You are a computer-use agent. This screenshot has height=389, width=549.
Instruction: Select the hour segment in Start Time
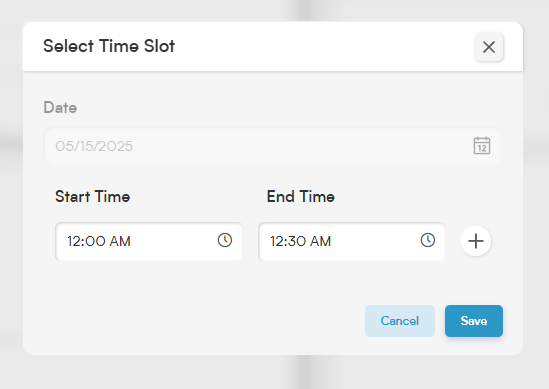click(74, 241)
